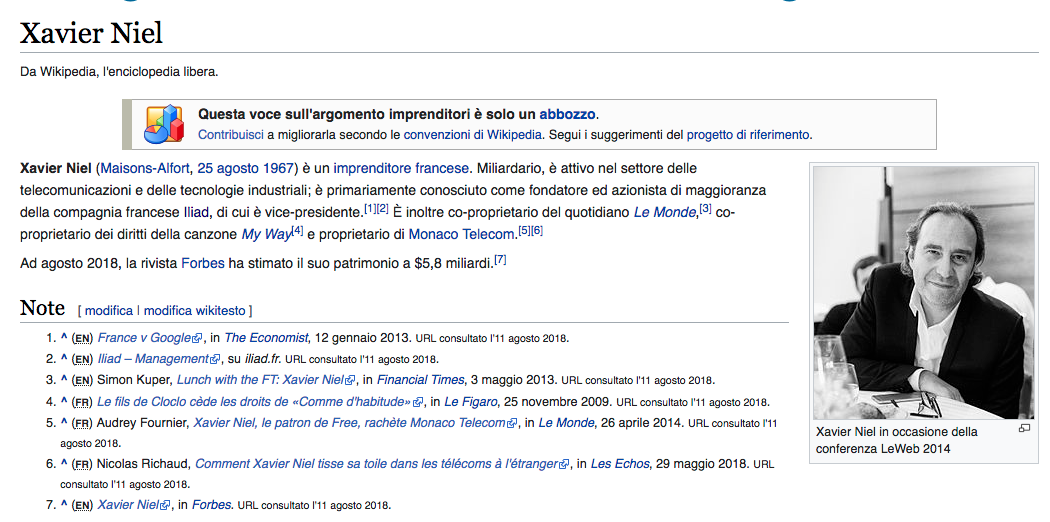The height and width of the screenshot is (522, 1050).
Task: Open the My Way song link
Action: 266,235
